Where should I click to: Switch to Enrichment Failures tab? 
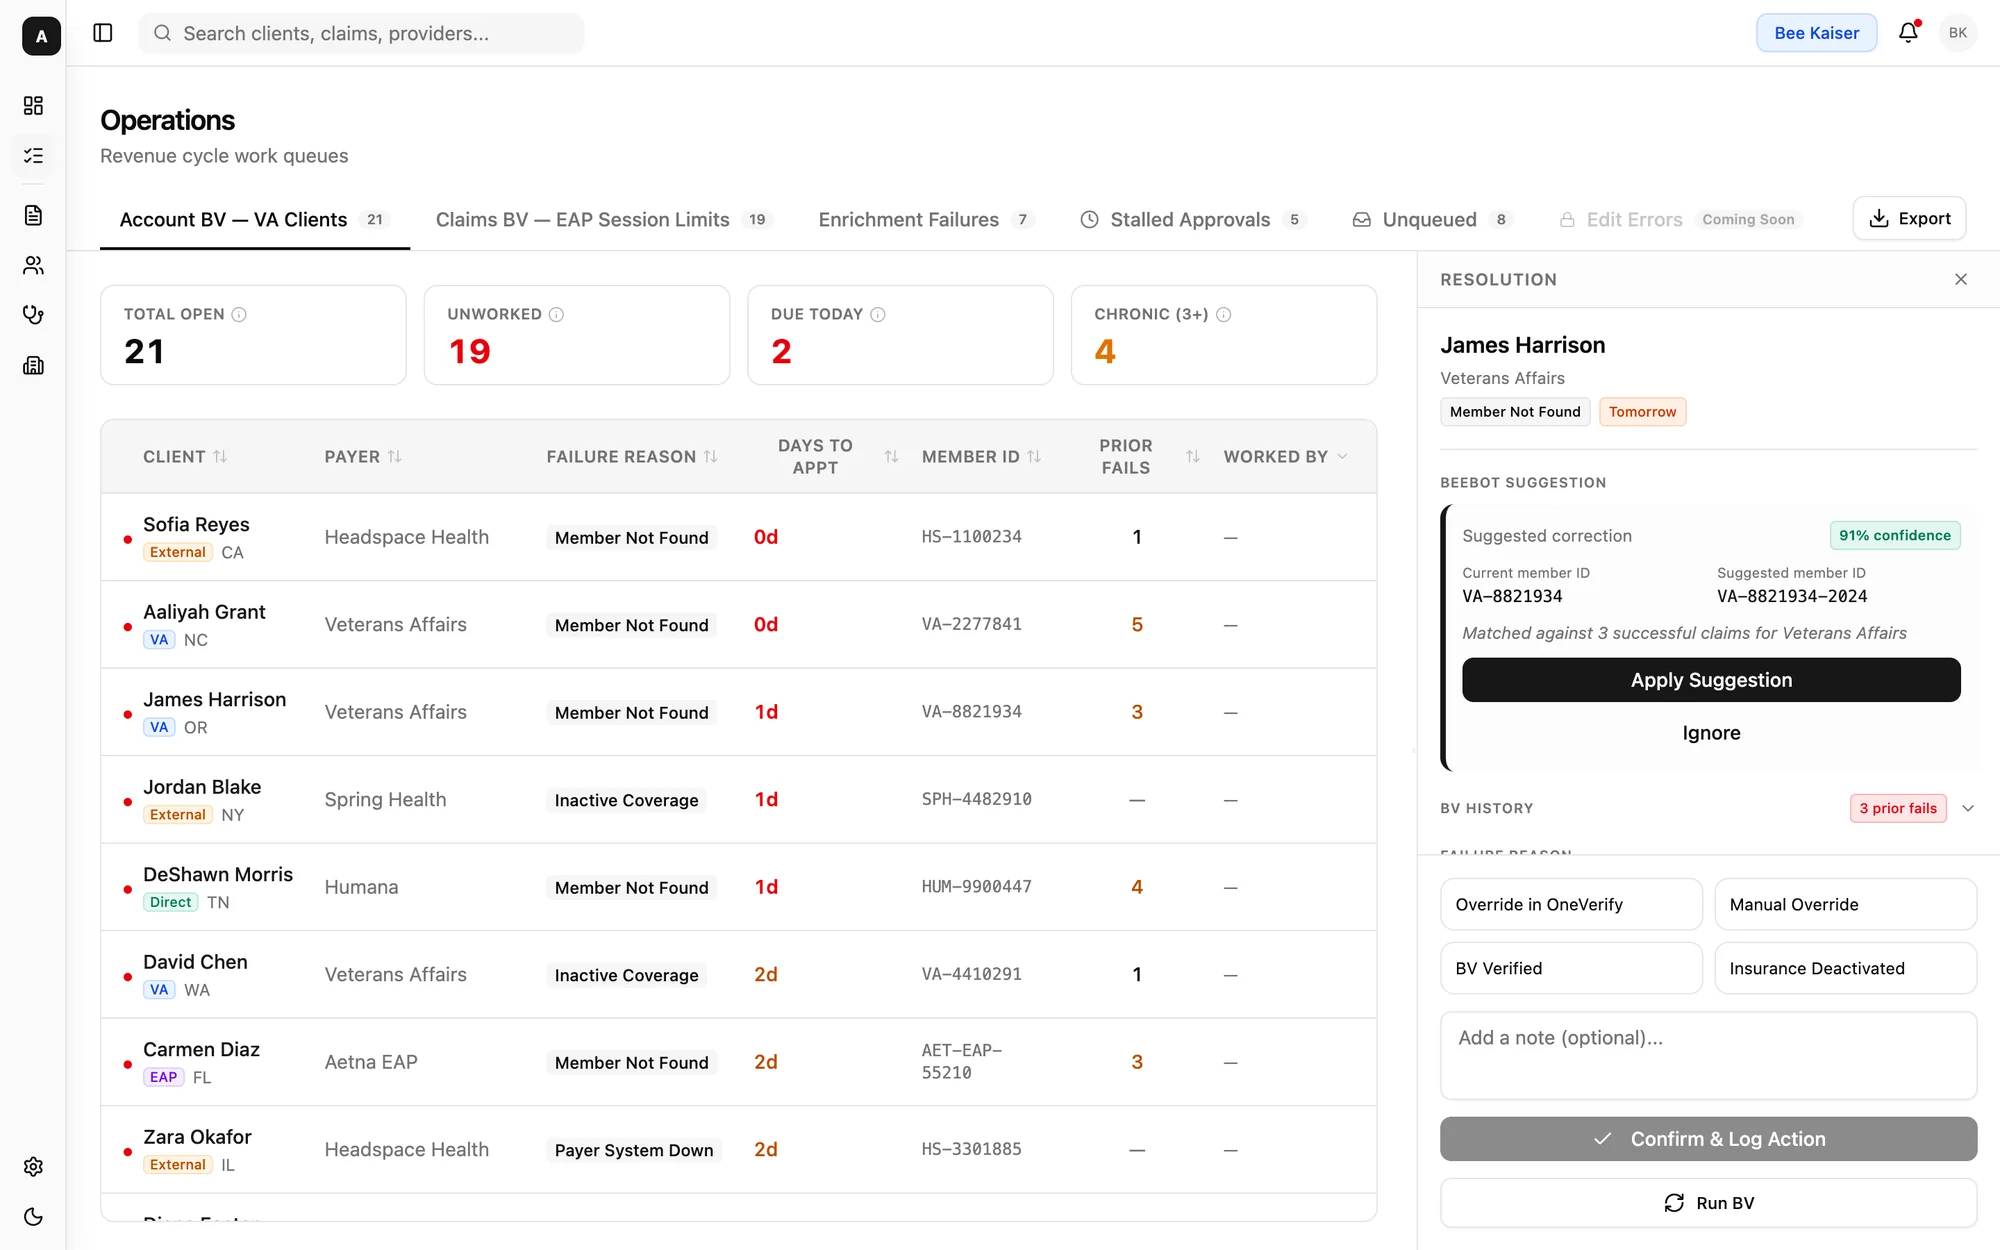tap(925, 219)
